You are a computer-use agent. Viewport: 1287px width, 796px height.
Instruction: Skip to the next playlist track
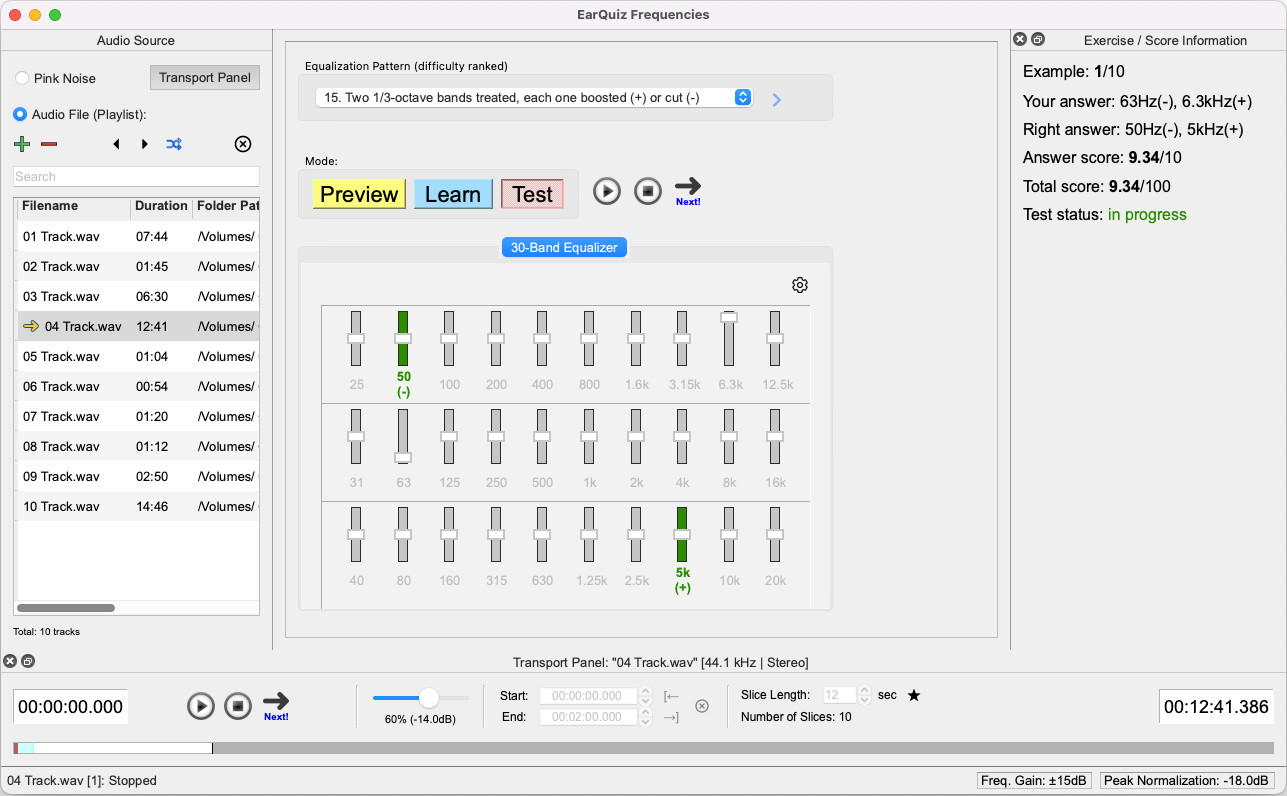[145, 144]
